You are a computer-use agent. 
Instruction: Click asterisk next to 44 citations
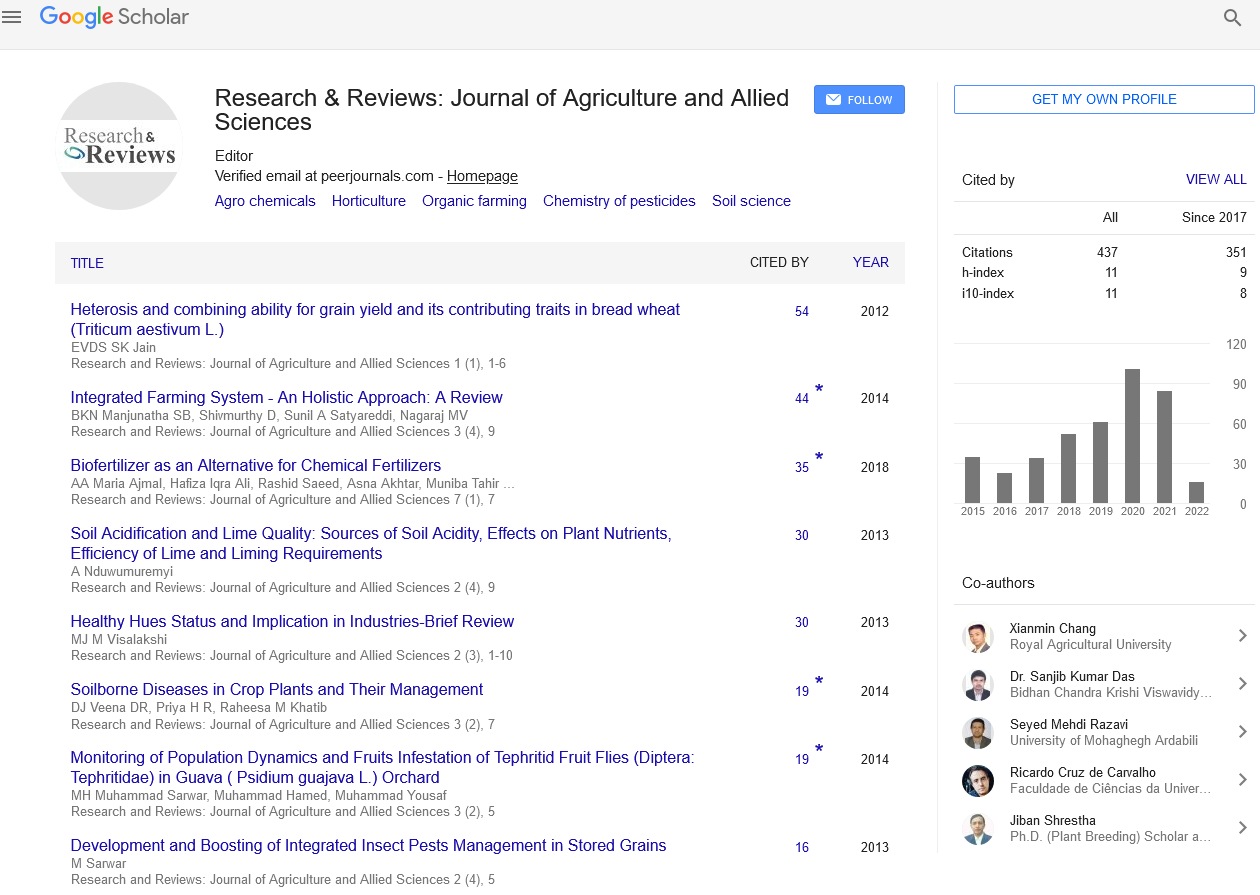coord(819,390)
